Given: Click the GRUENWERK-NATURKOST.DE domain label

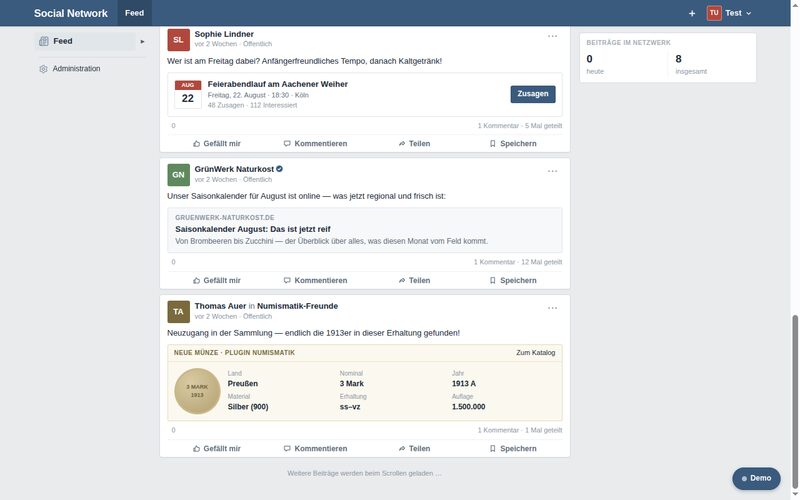Looking at the screenshot, I should pyautogui.click(x=224, y=218).
